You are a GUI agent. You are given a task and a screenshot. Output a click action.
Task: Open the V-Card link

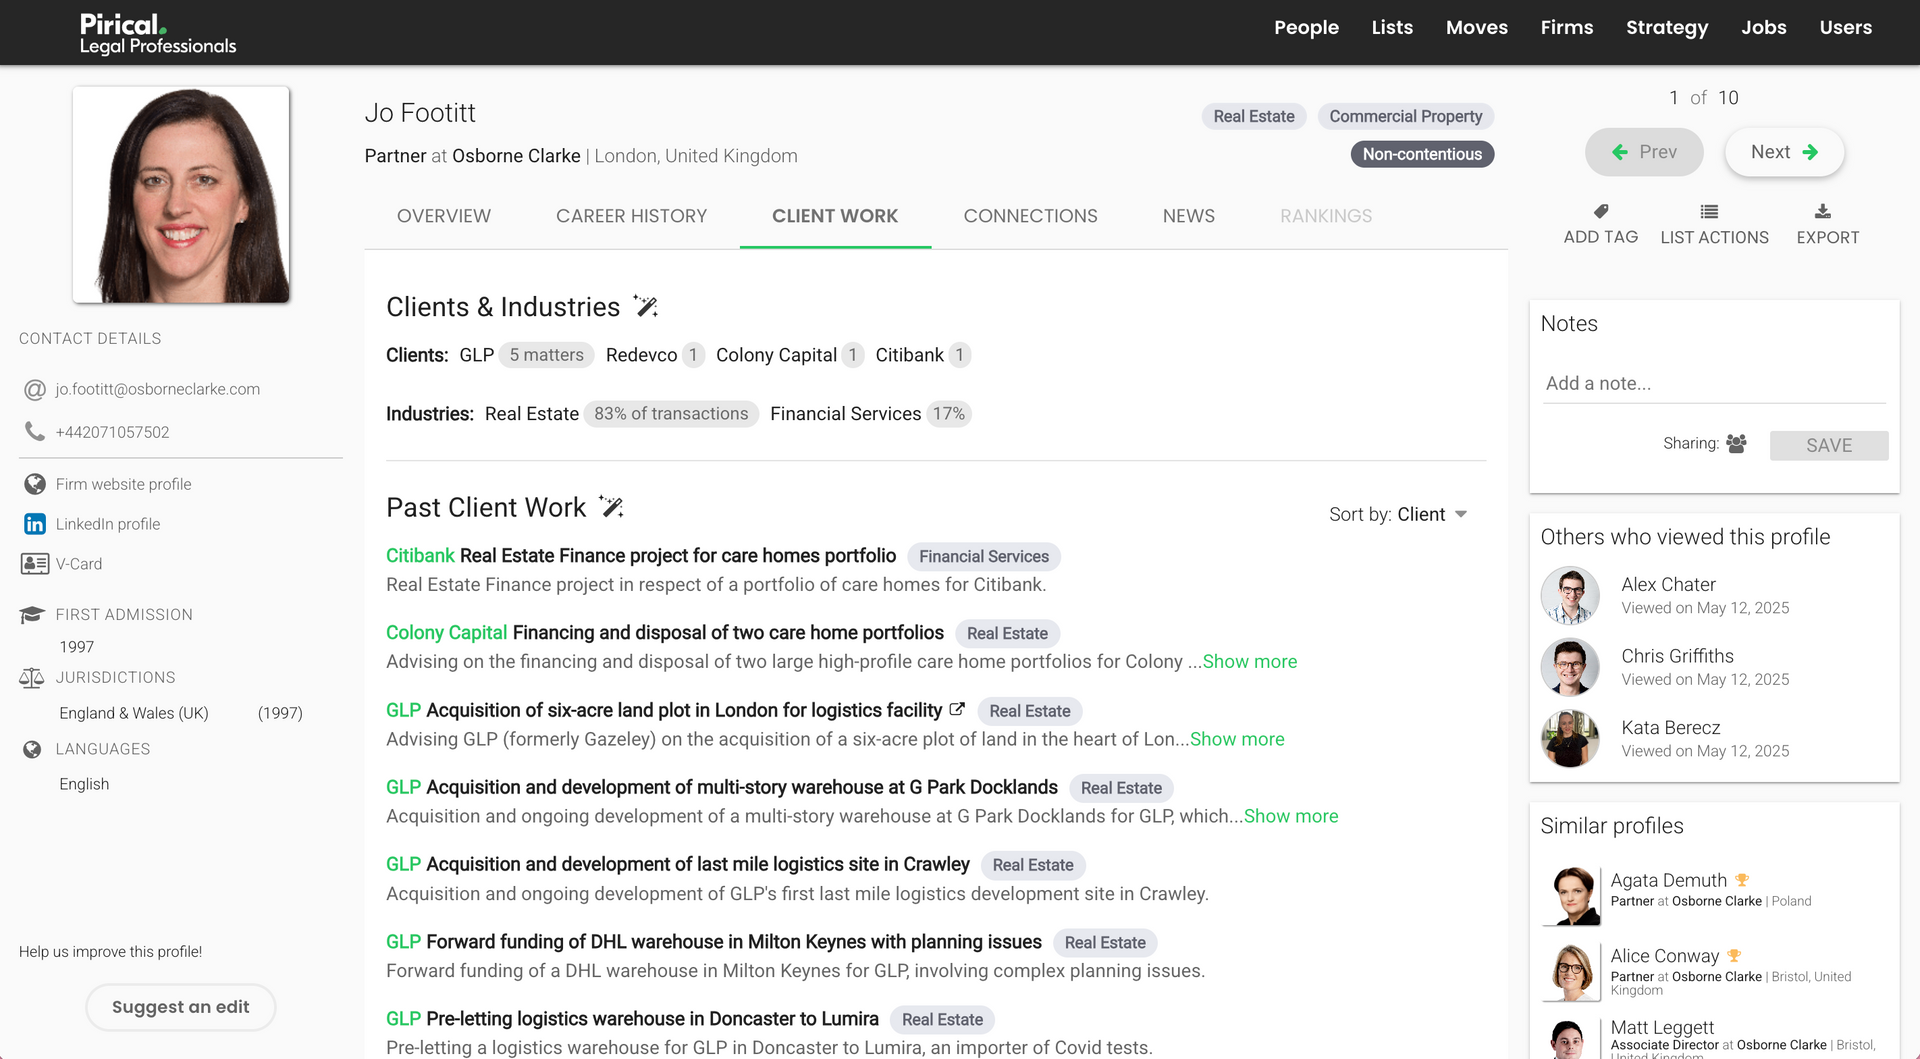79,564
